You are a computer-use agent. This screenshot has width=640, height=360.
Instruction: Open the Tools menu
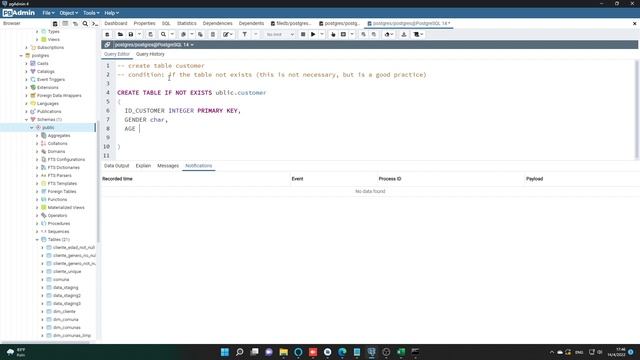[91, 13]
